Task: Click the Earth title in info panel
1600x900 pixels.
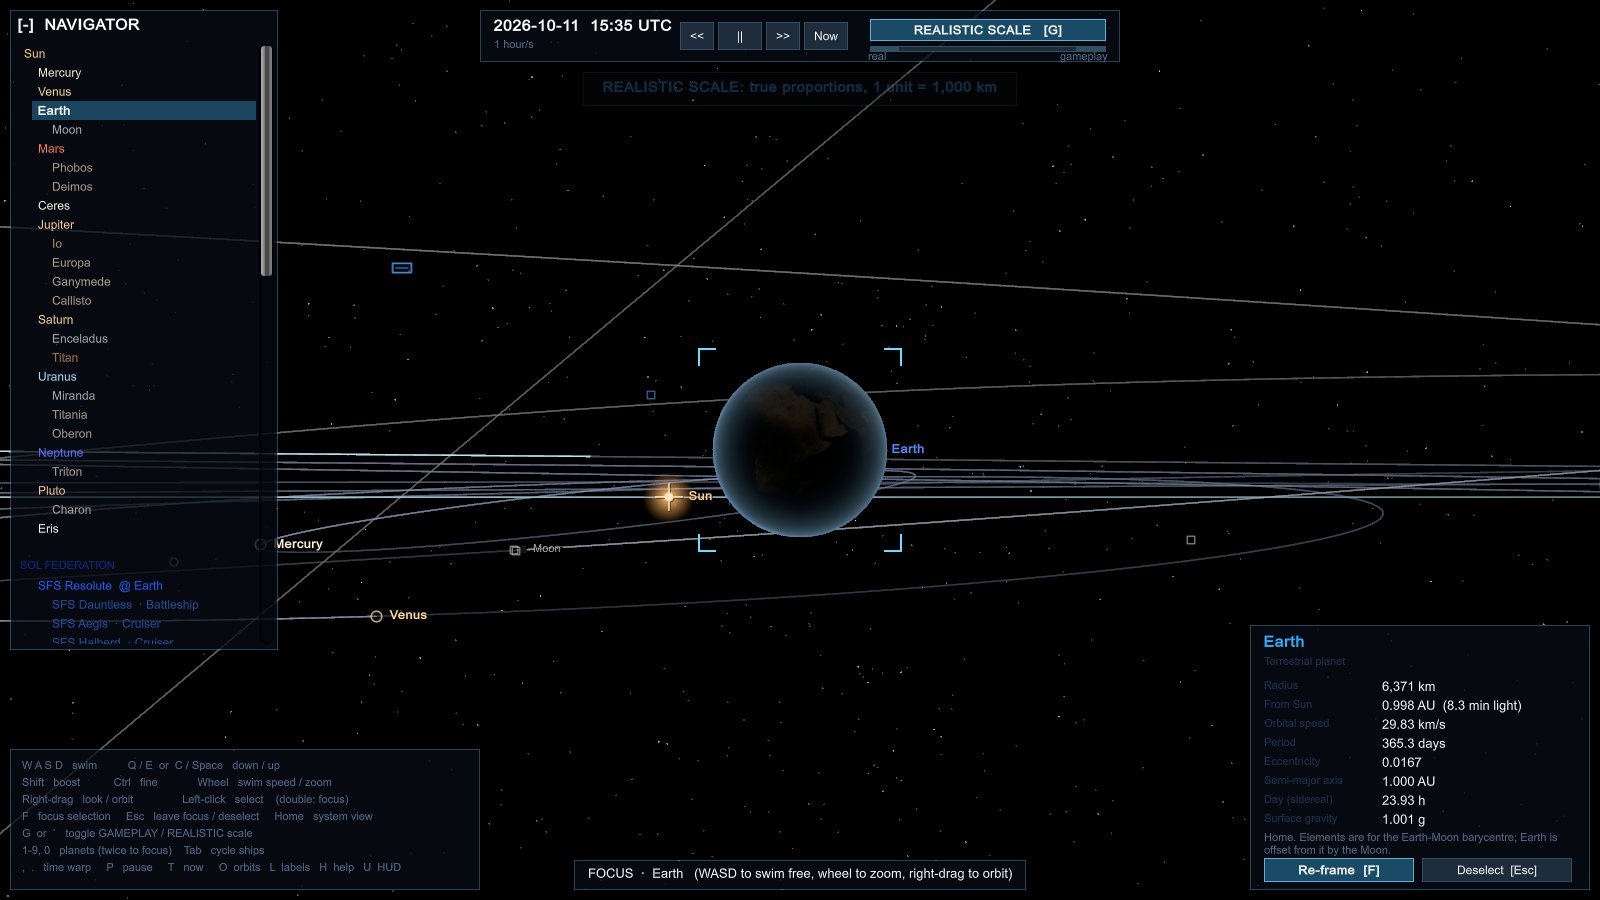Action: coord(1284,642)
